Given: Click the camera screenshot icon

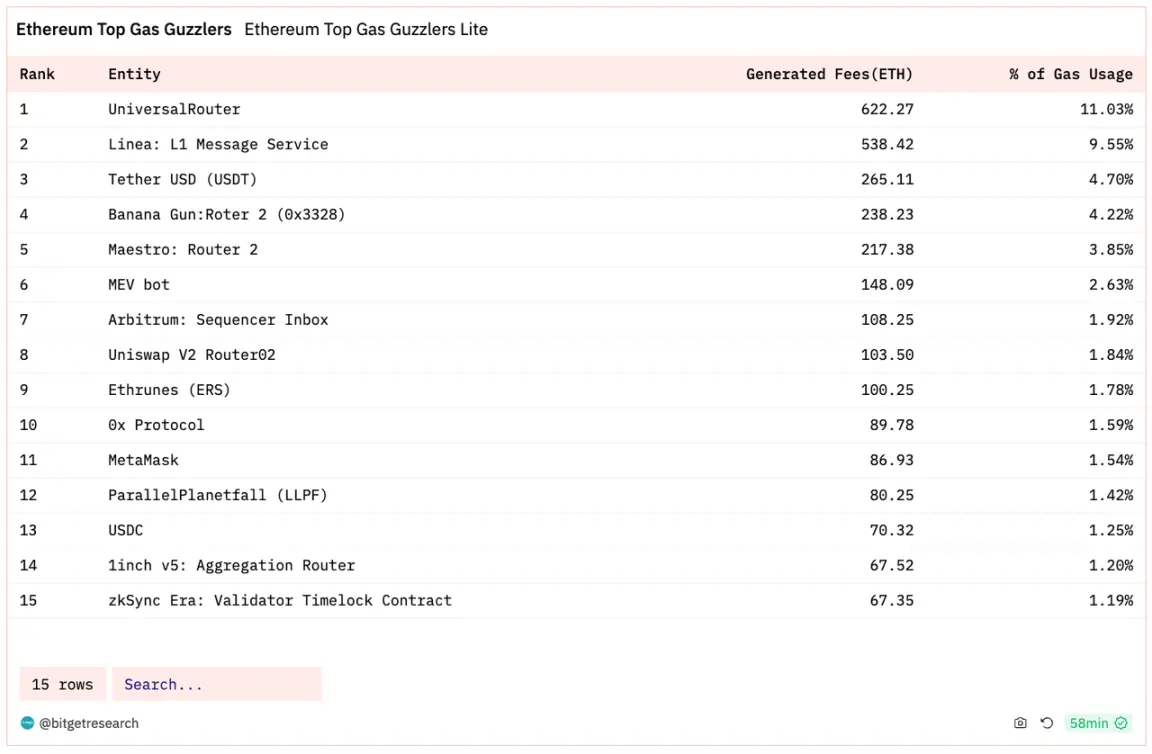Looking at the screenshot, I should pos(1020,723).
